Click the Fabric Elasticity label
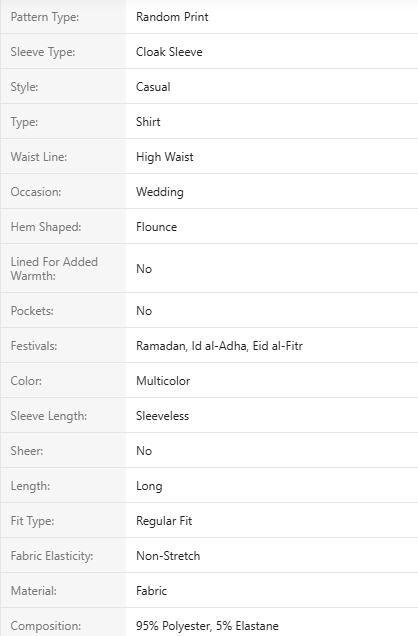Viewport: 418px width, 636px height. coord(52,556)
